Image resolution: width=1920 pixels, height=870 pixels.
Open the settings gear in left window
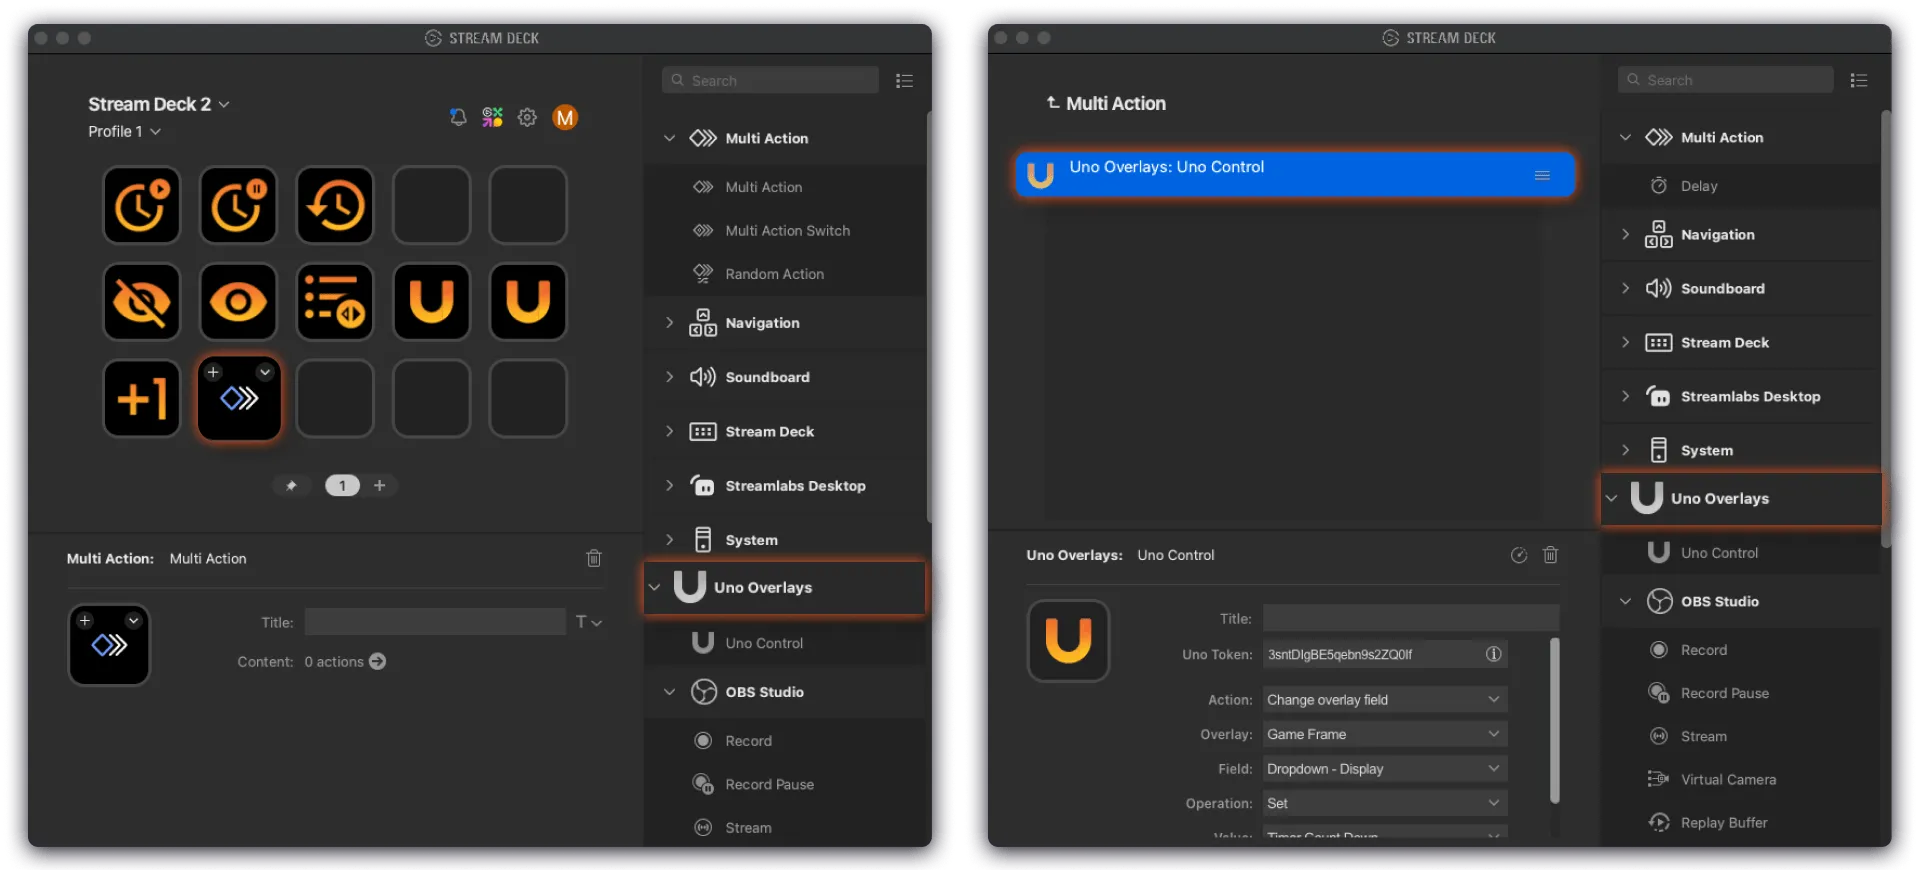click(x=527, y=117)
